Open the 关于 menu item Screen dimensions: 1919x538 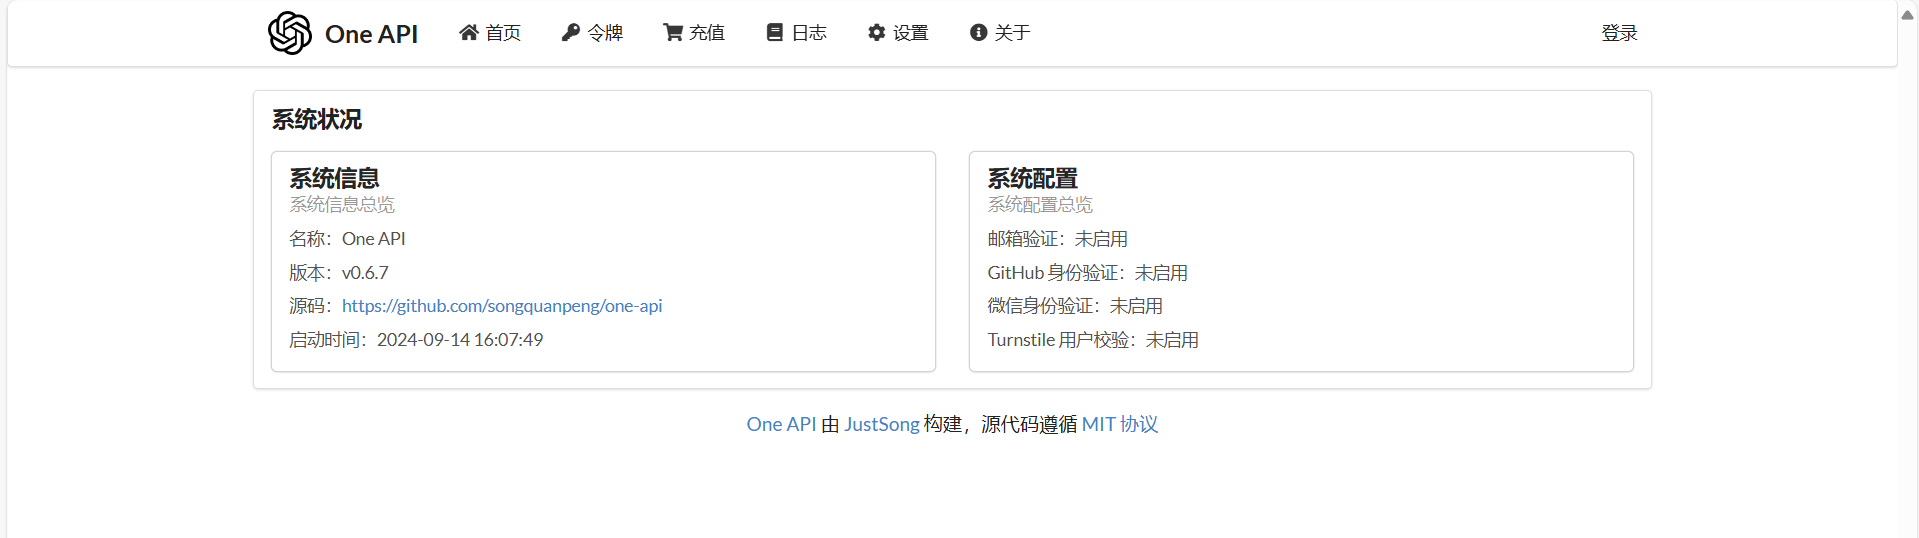(1000, 33)
